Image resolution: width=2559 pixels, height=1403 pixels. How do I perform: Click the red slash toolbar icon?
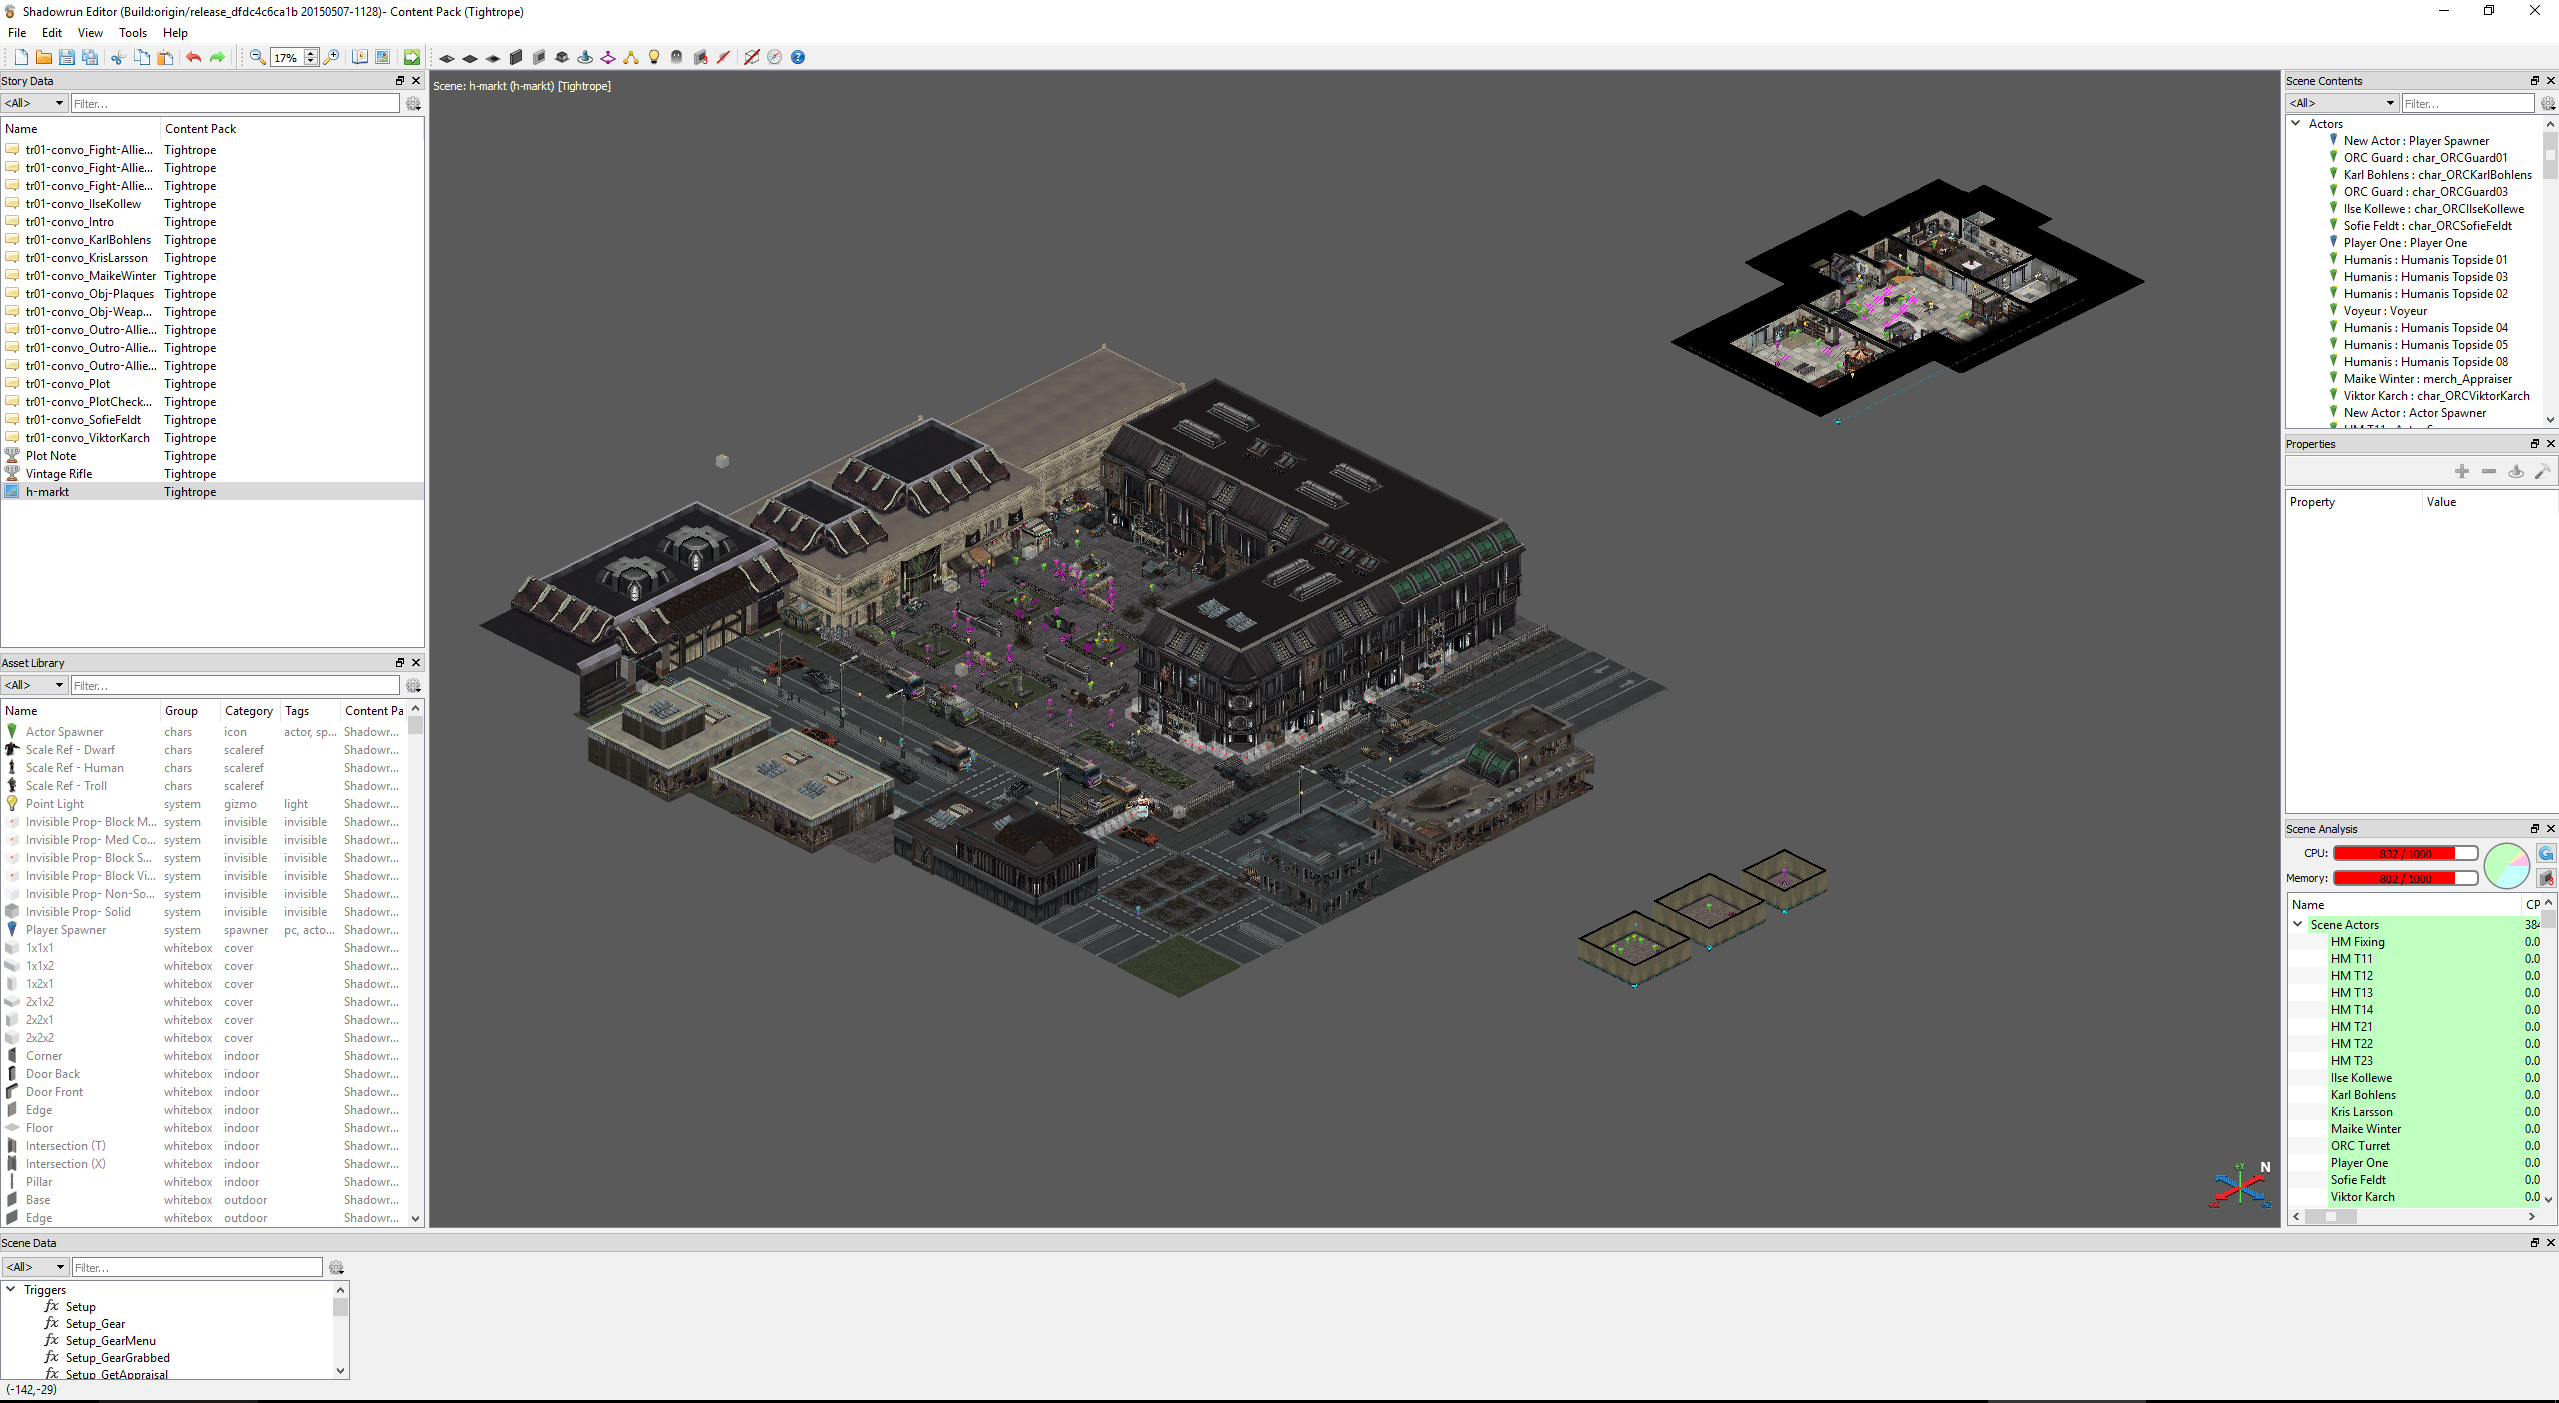click(x=723, y=57)
